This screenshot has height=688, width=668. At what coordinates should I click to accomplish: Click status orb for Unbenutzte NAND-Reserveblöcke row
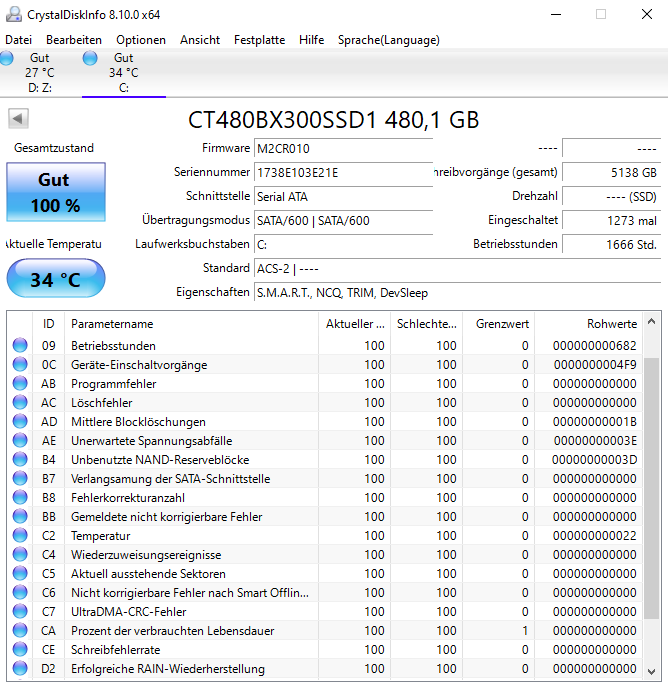(20, 459)
